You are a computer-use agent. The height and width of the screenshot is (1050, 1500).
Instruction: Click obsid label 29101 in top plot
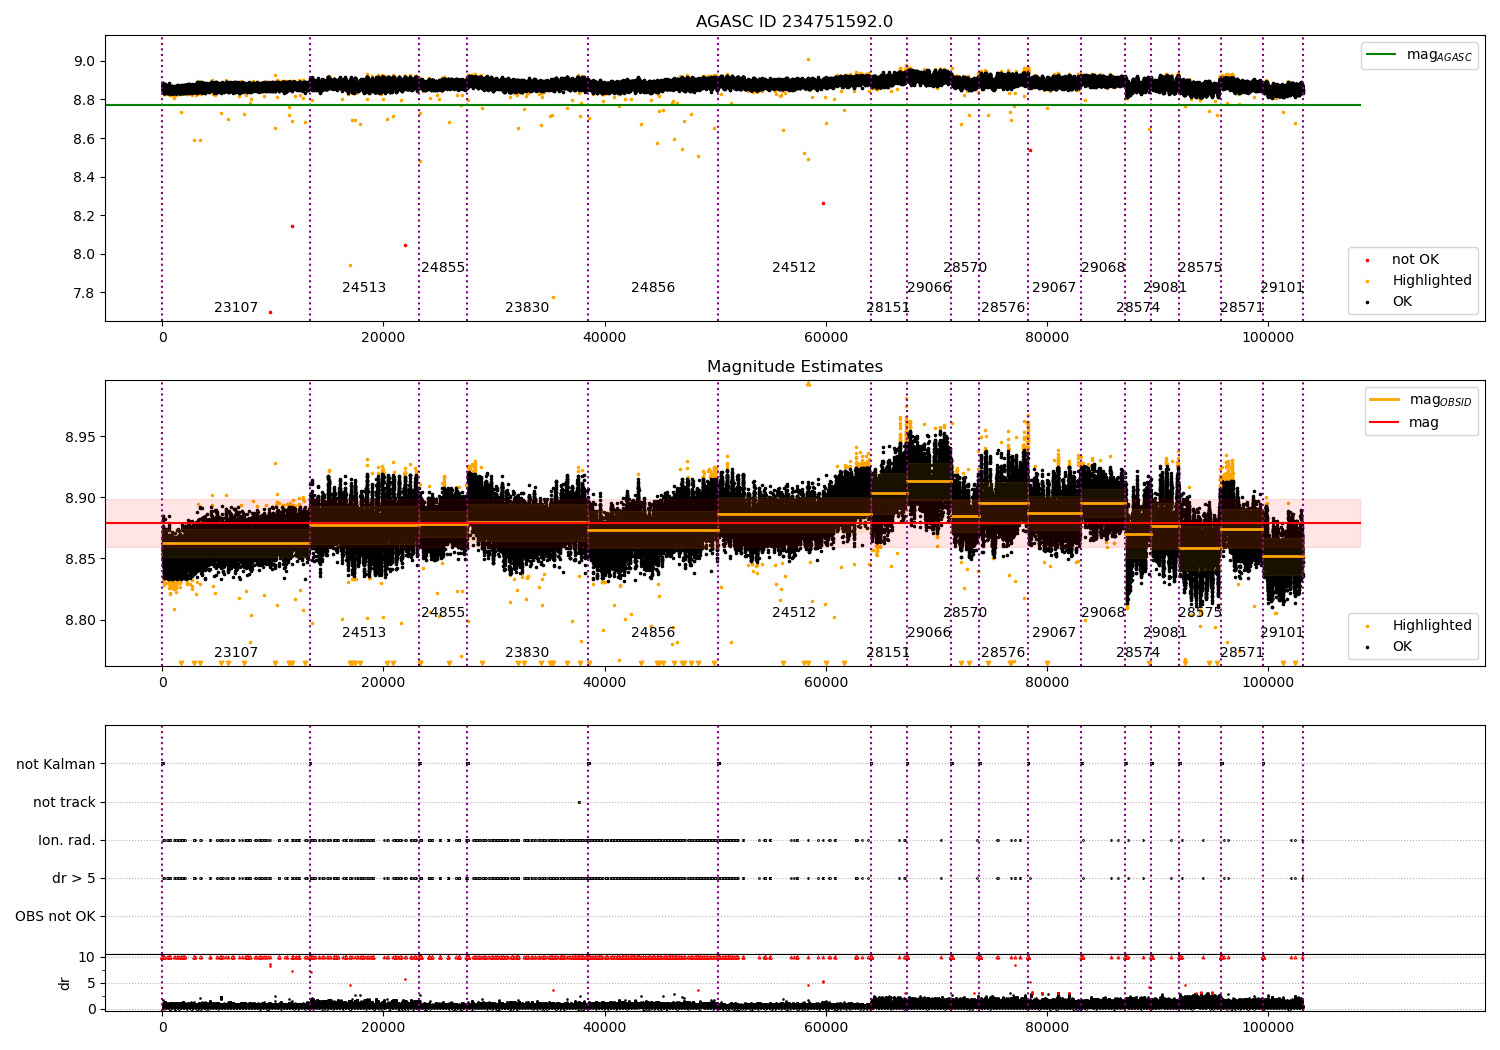(1282, 288)
